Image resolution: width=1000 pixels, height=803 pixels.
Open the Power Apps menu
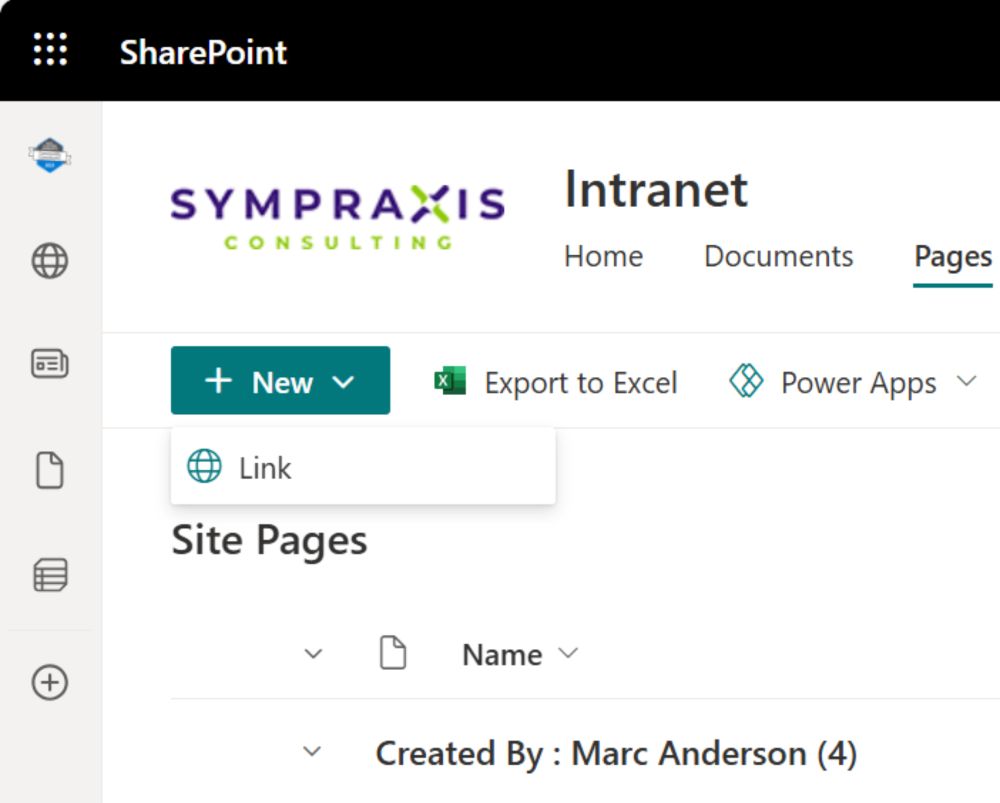pos(853,382)
